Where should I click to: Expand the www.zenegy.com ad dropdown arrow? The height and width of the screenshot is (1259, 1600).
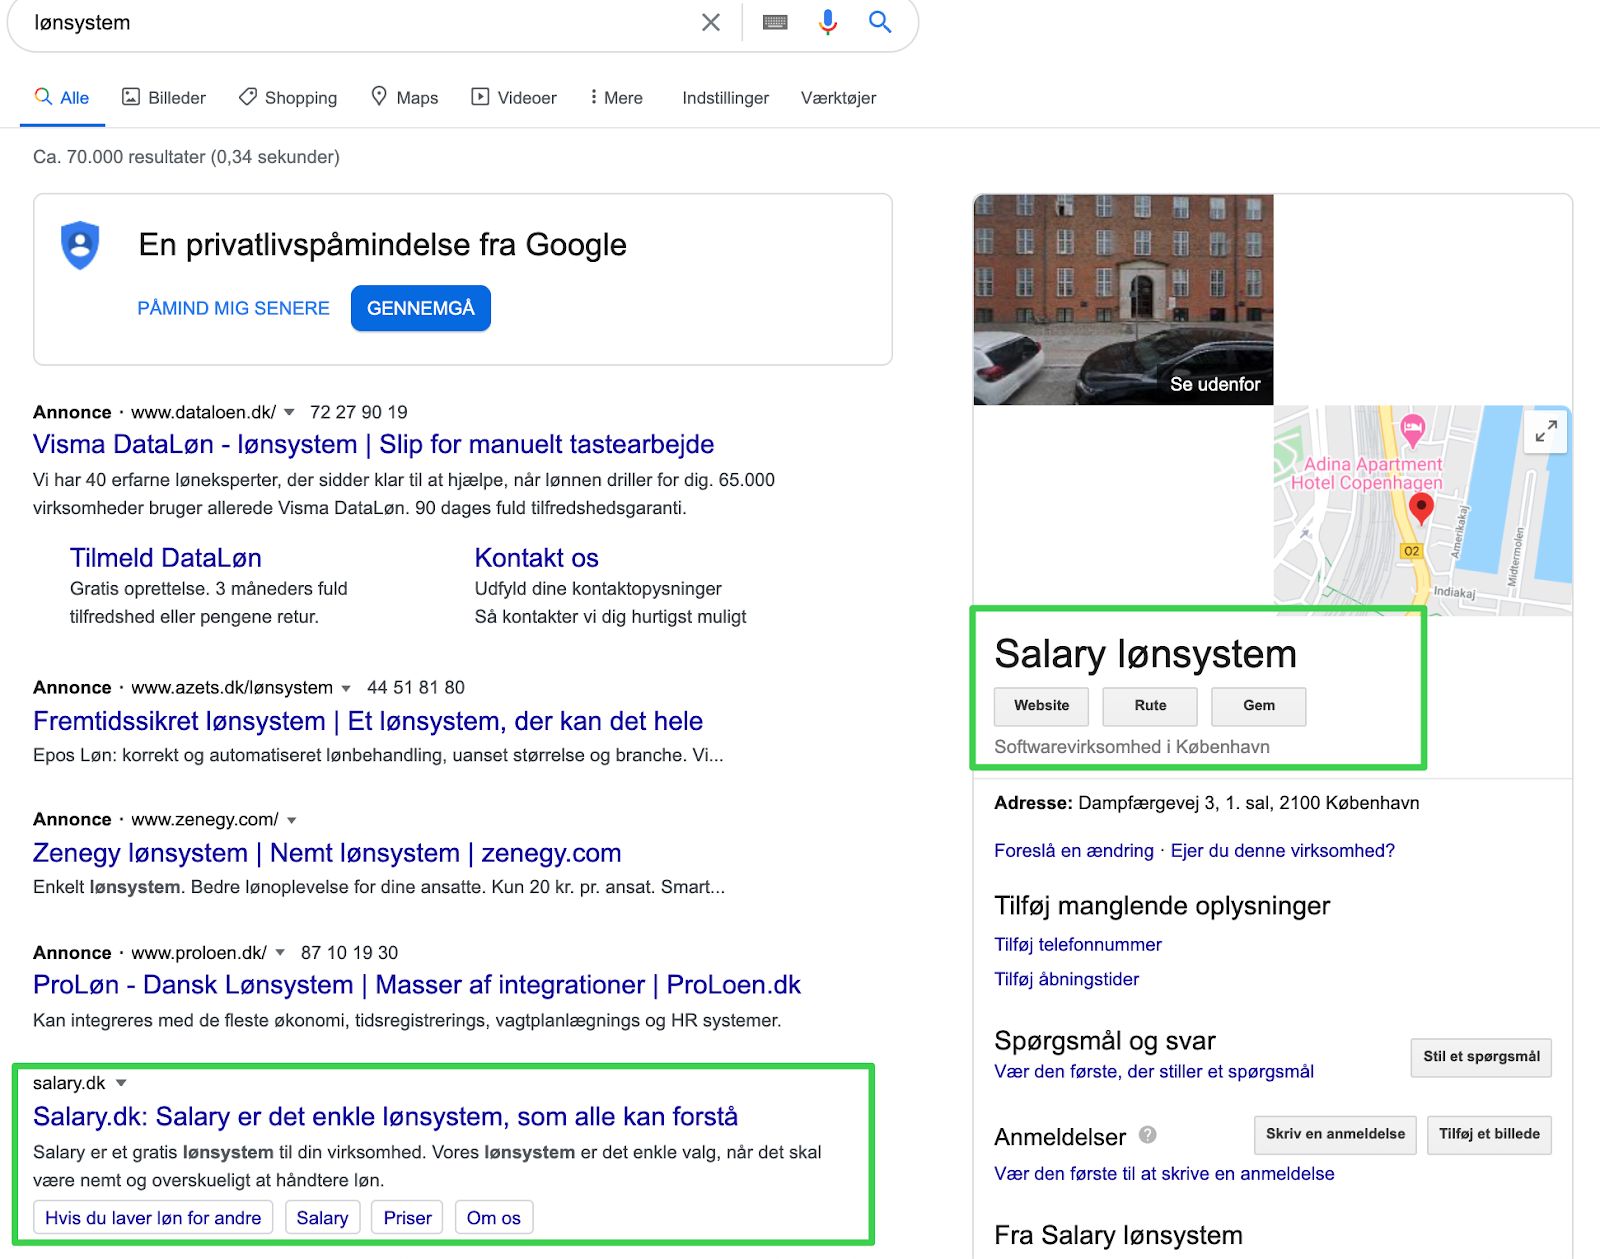point(292,820)
